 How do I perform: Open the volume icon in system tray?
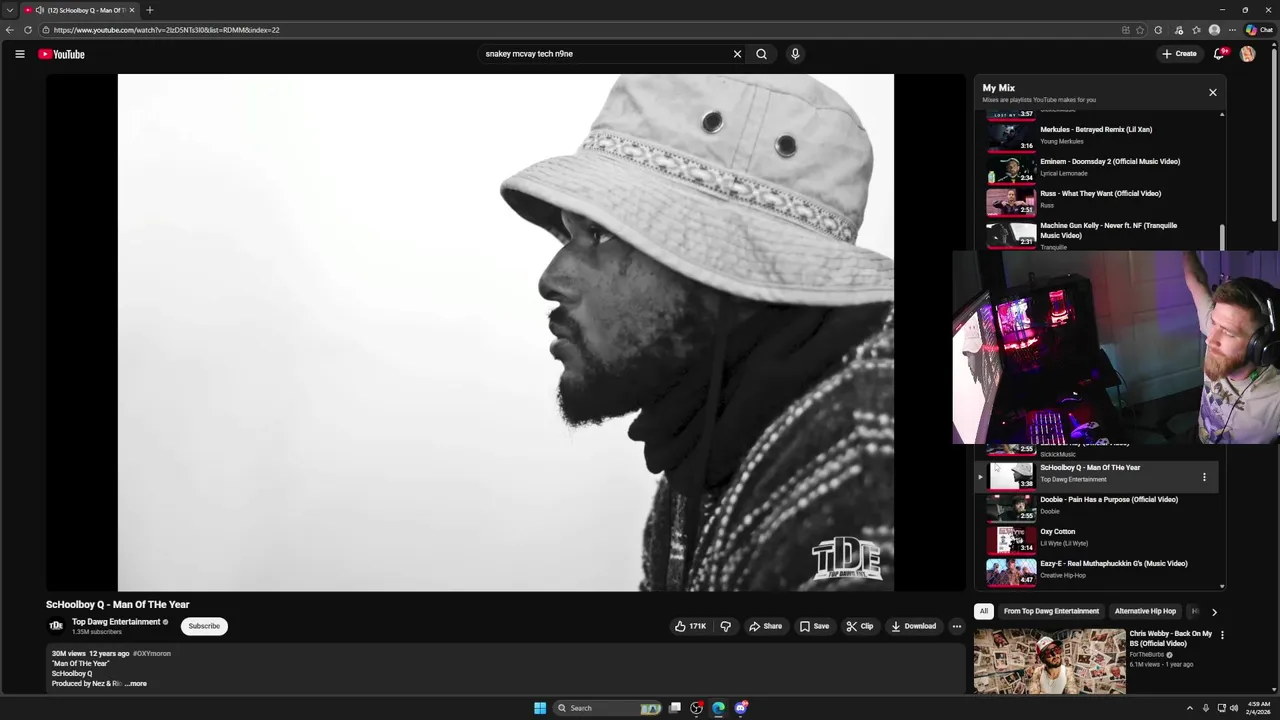coord(1234,708)
